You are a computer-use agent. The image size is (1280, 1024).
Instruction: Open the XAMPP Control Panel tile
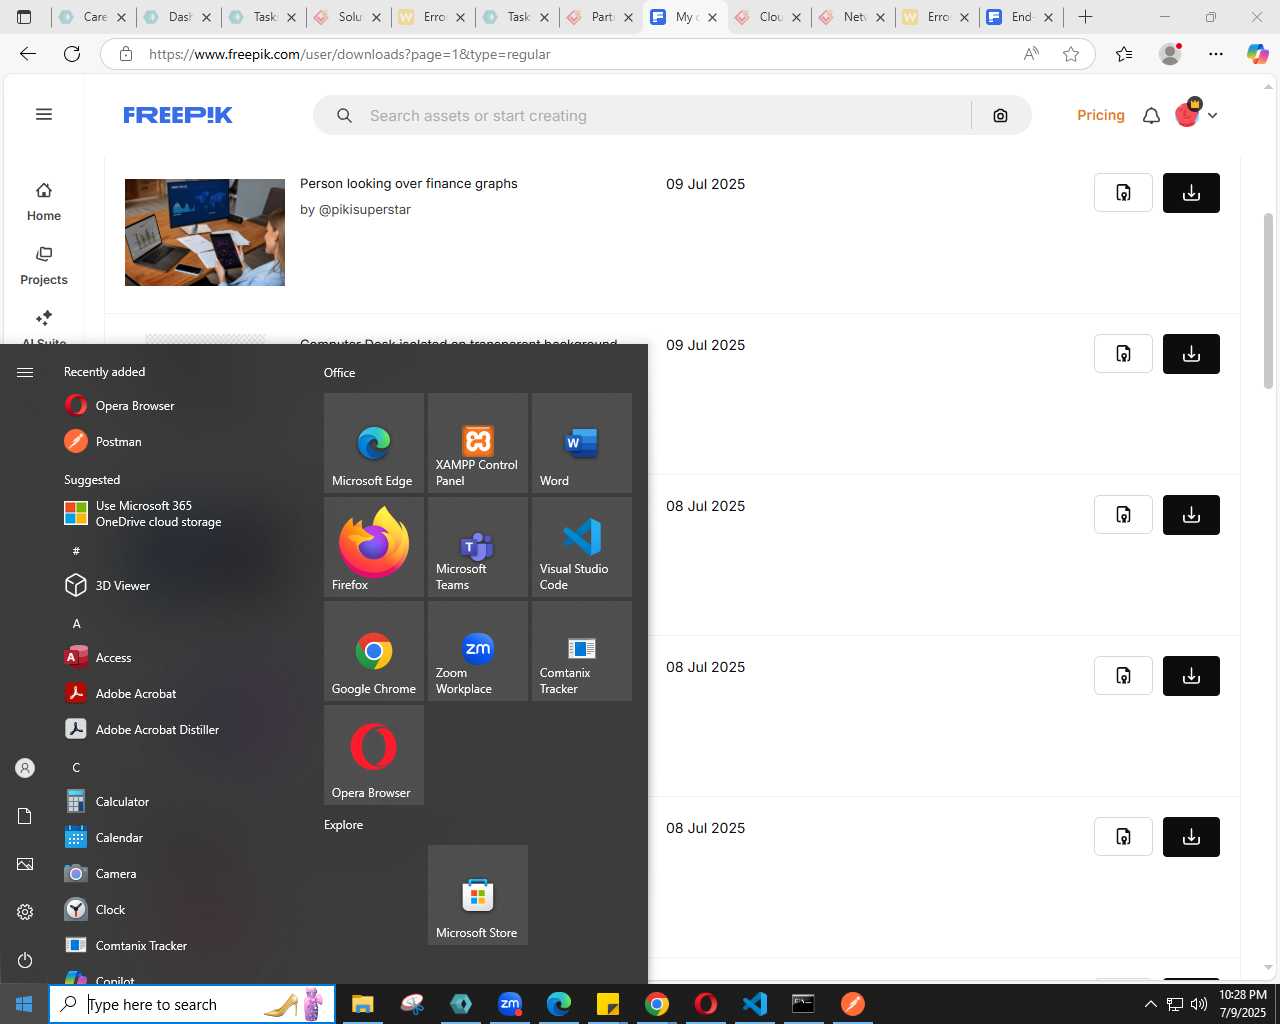click(478, 443)
